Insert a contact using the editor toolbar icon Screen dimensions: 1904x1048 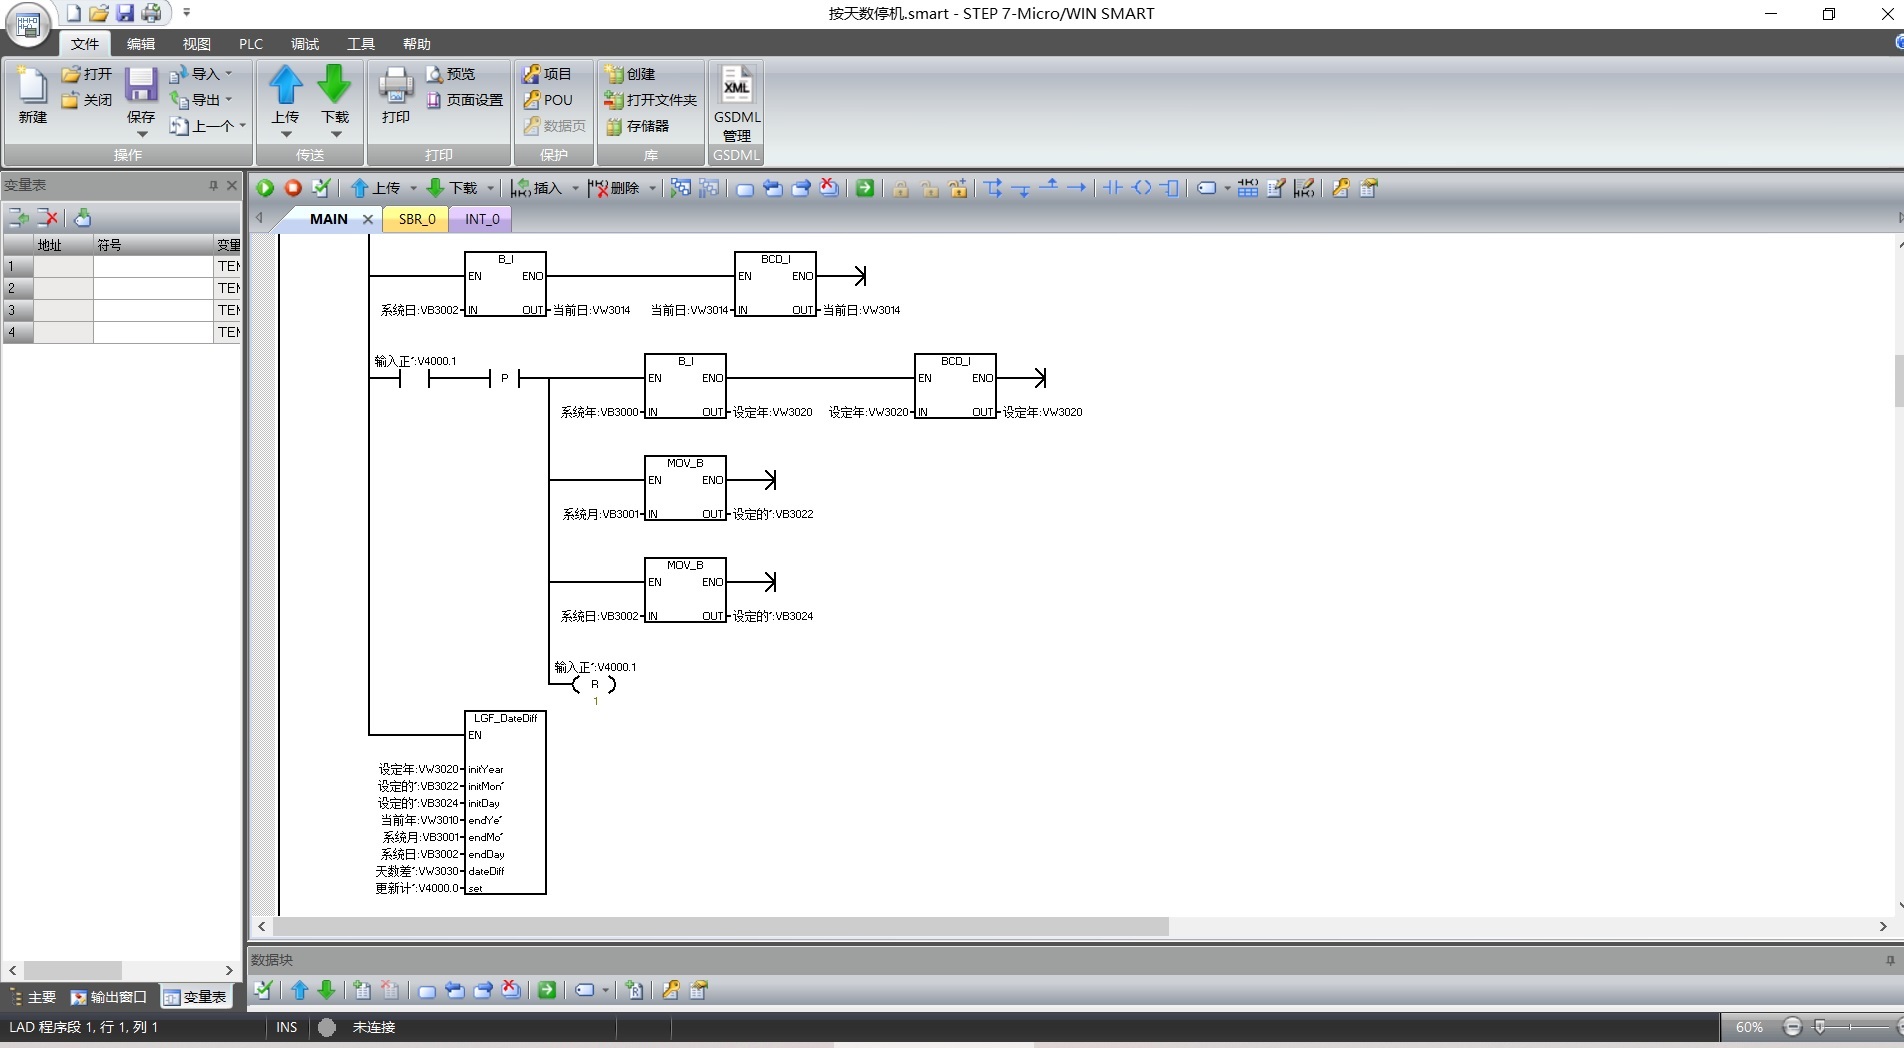(1113, 188)
